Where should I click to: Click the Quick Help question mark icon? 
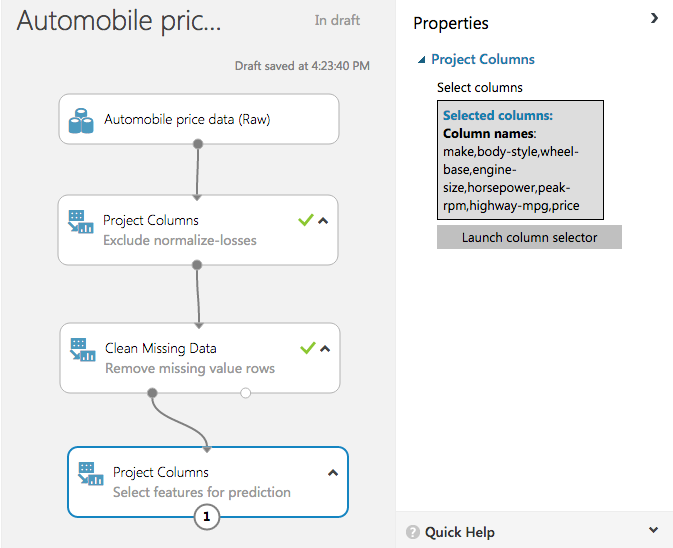[x=412, y=532]
